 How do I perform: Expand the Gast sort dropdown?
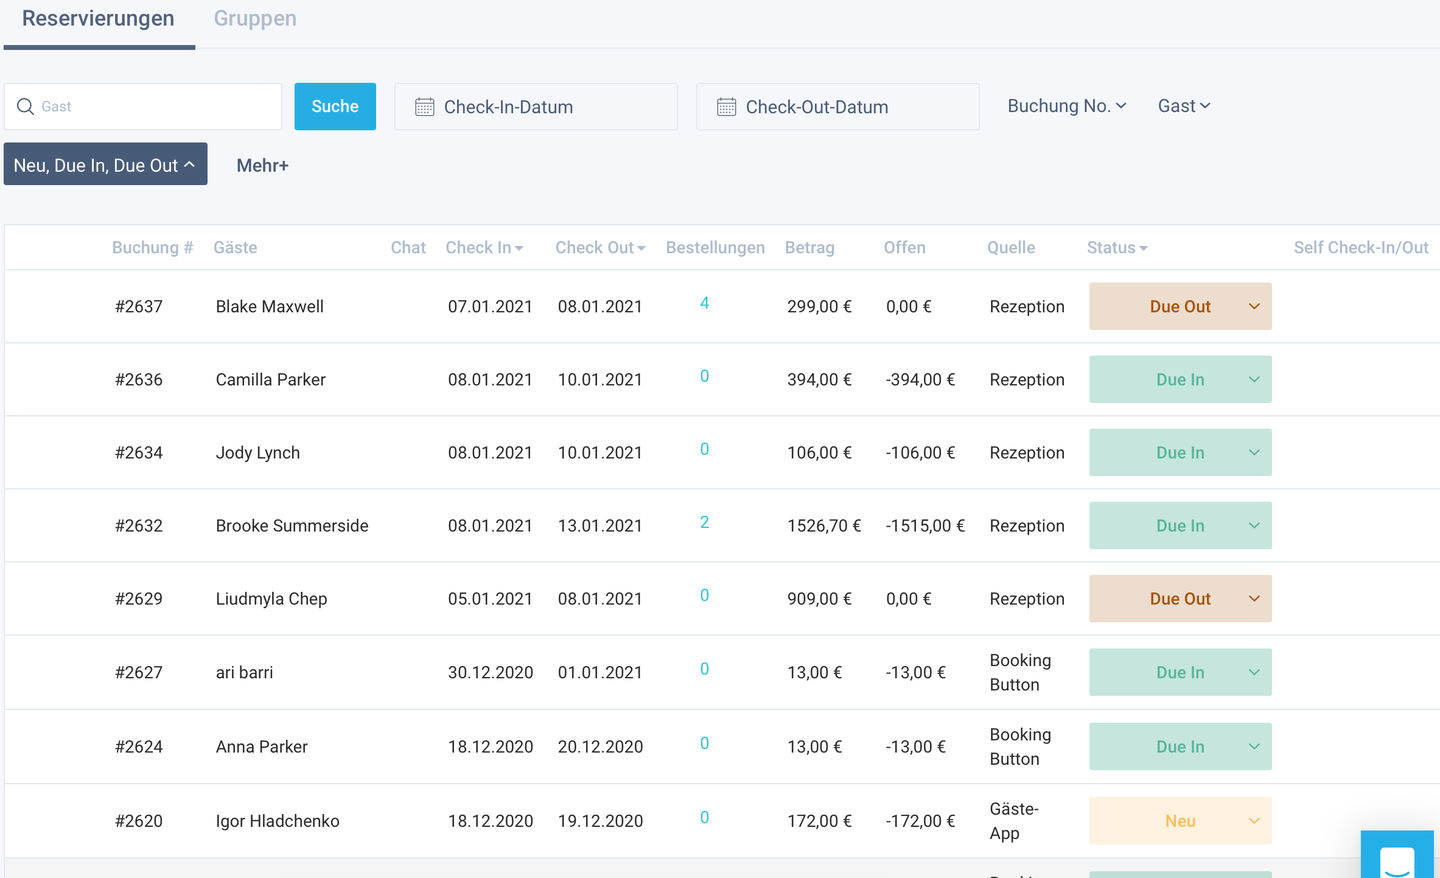click(x=1184, y=106)
